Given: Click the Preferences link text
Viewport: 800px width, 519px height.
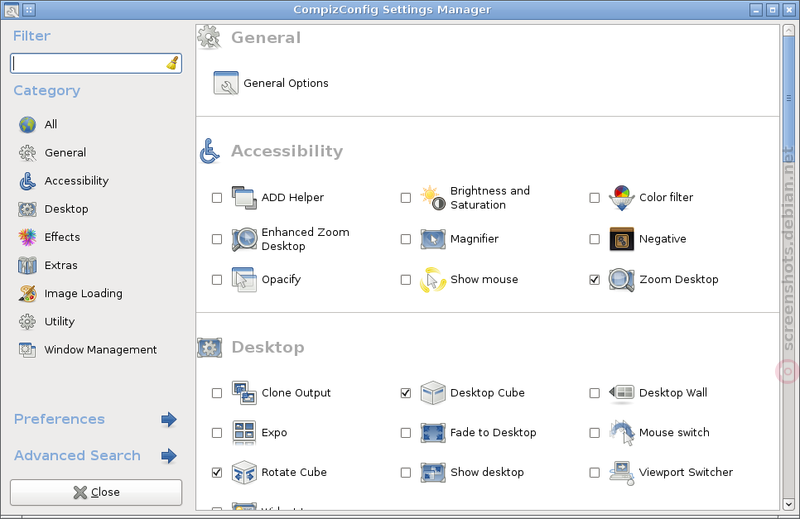Looking at the screenshot, I should tap(59, 419).
